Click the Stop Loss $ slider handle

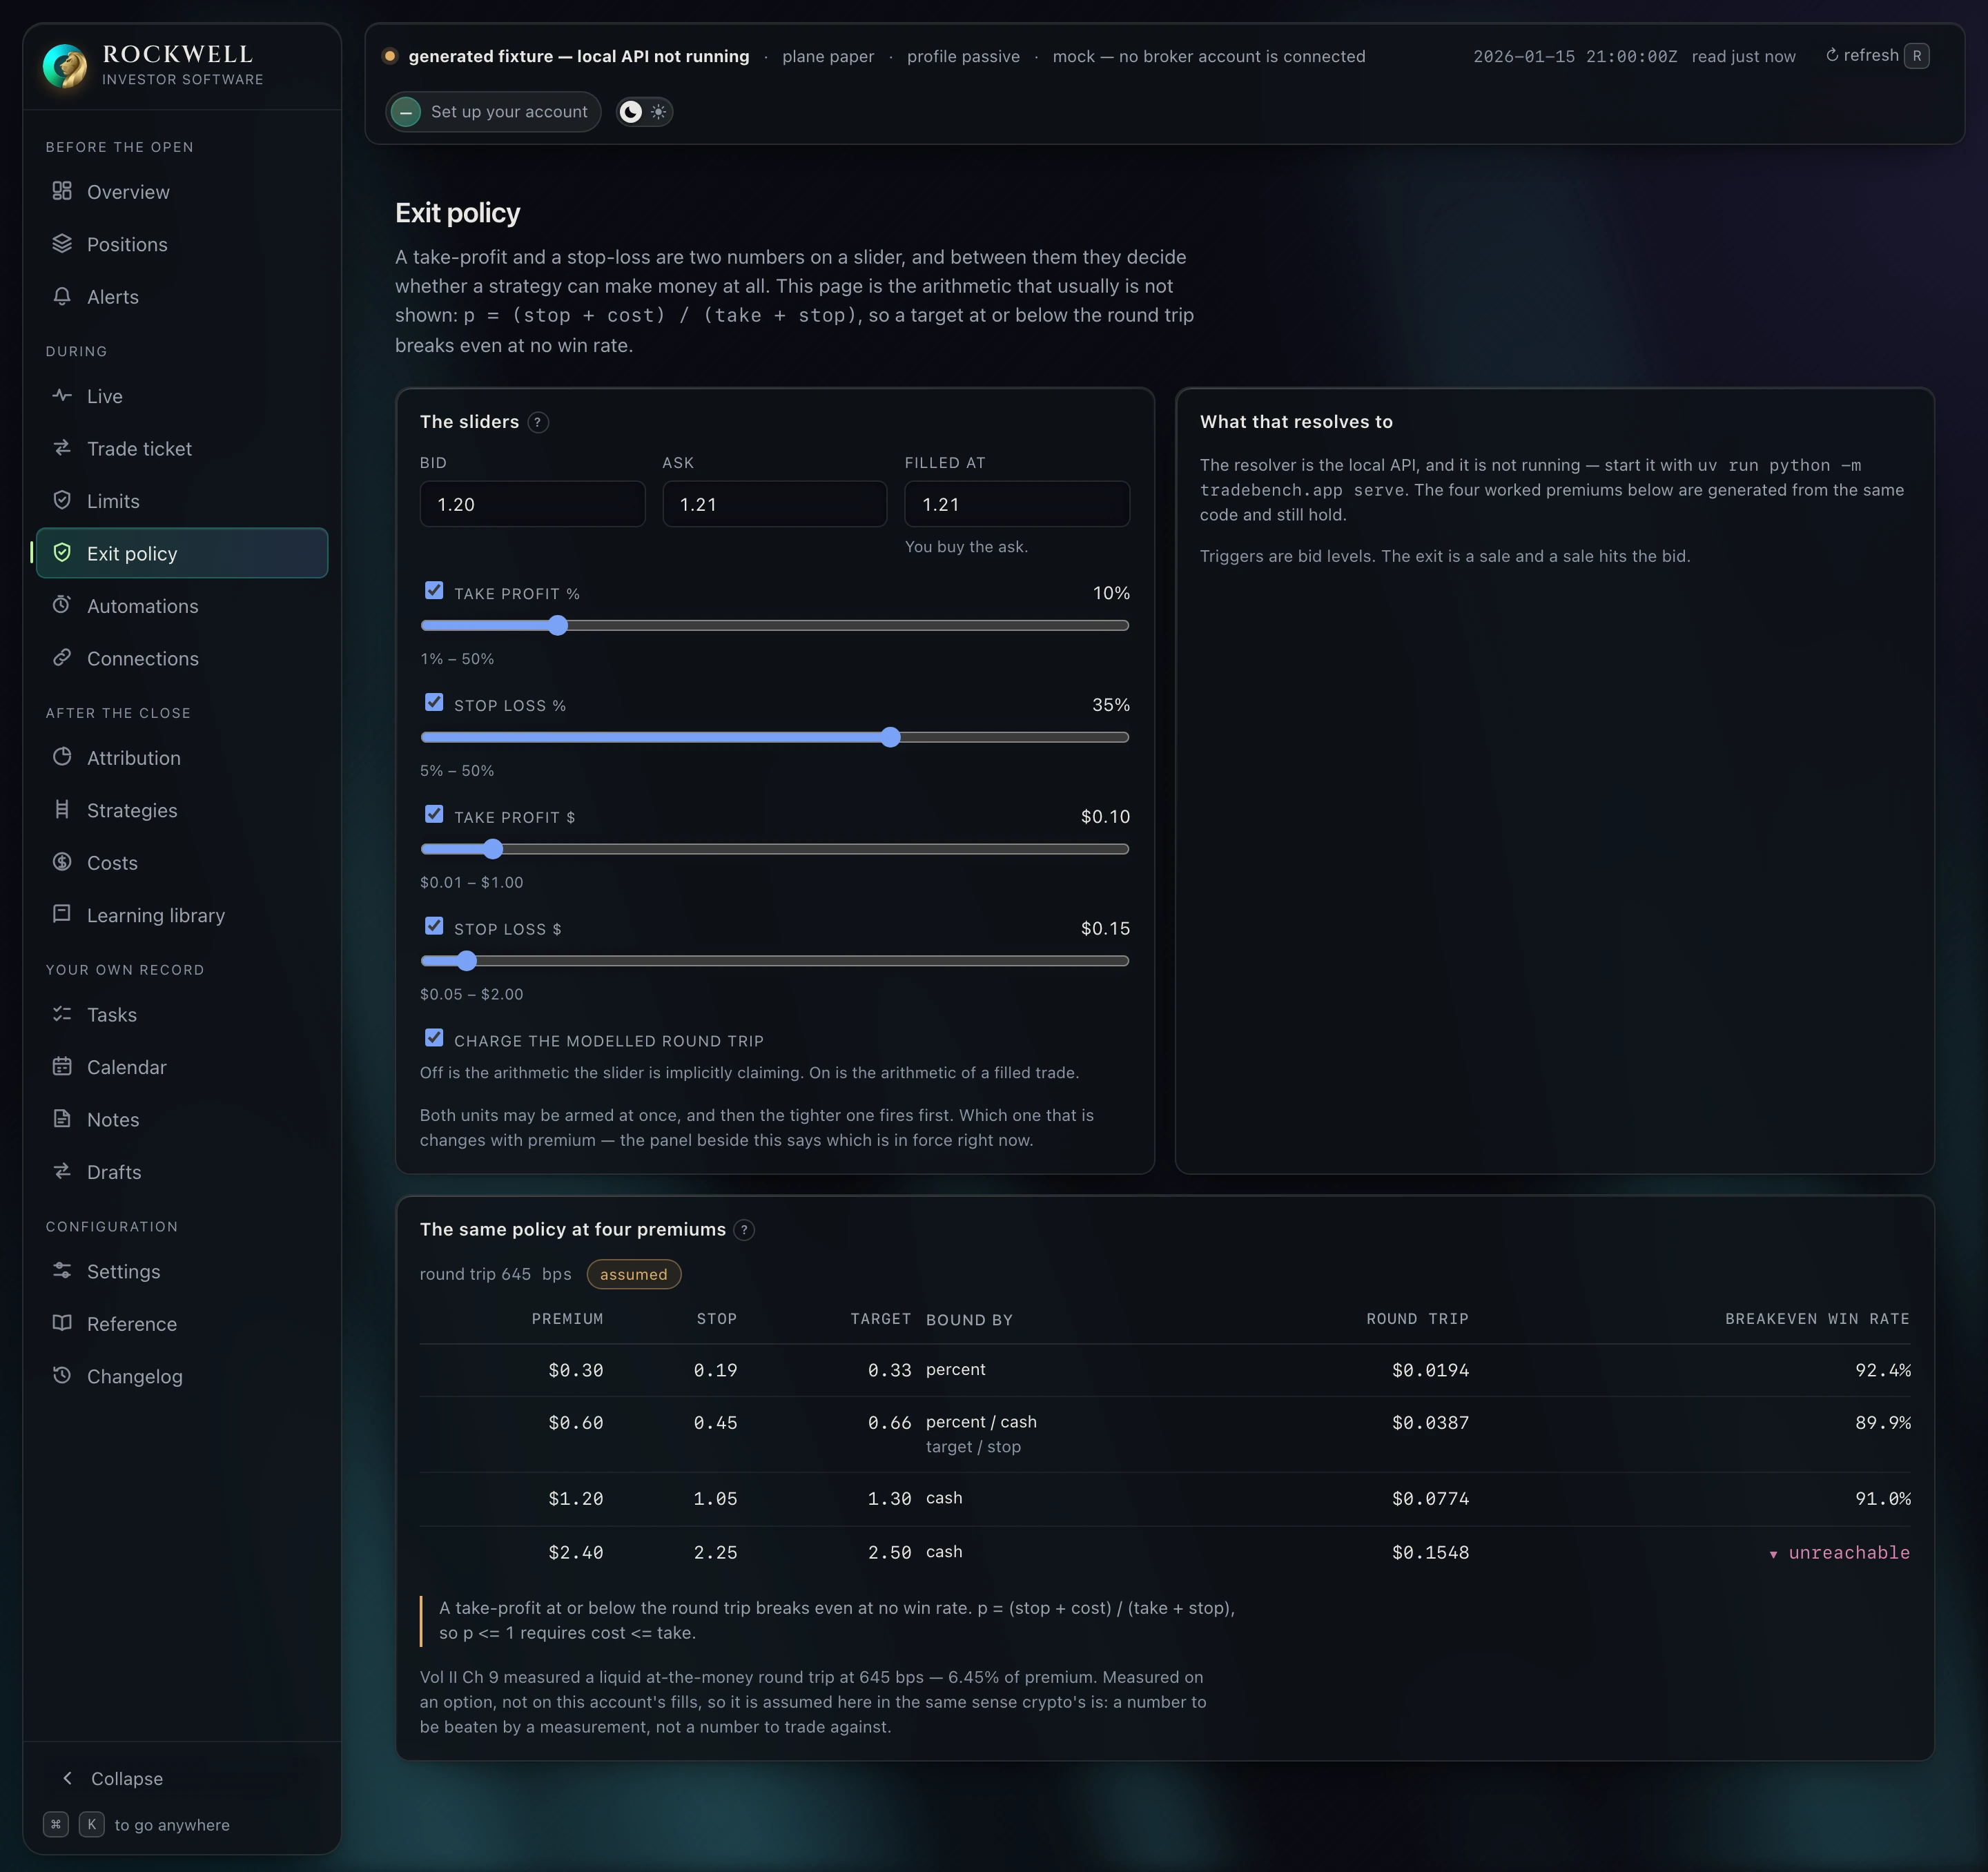tap(467, 962)
